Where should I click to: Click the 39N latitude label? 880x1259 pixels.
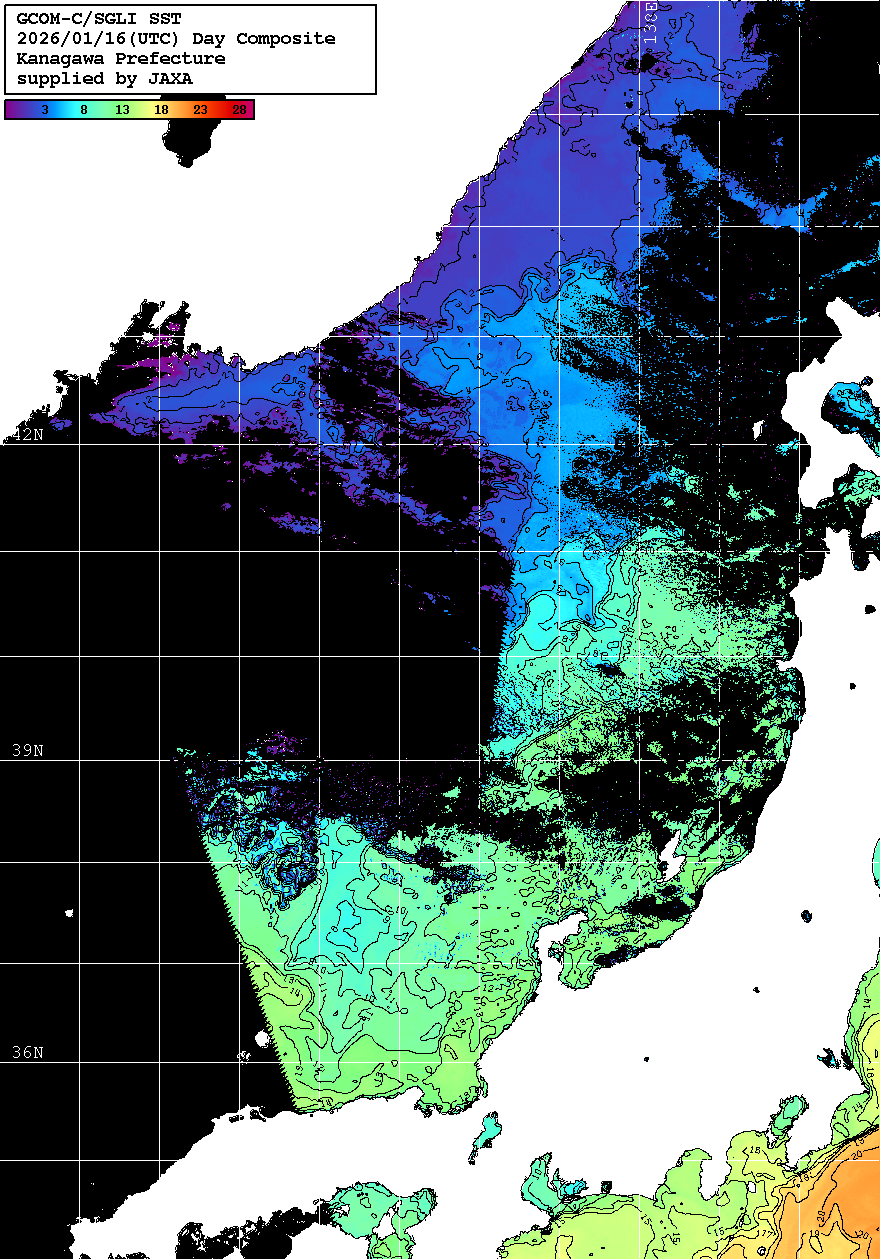click(29, 750)
